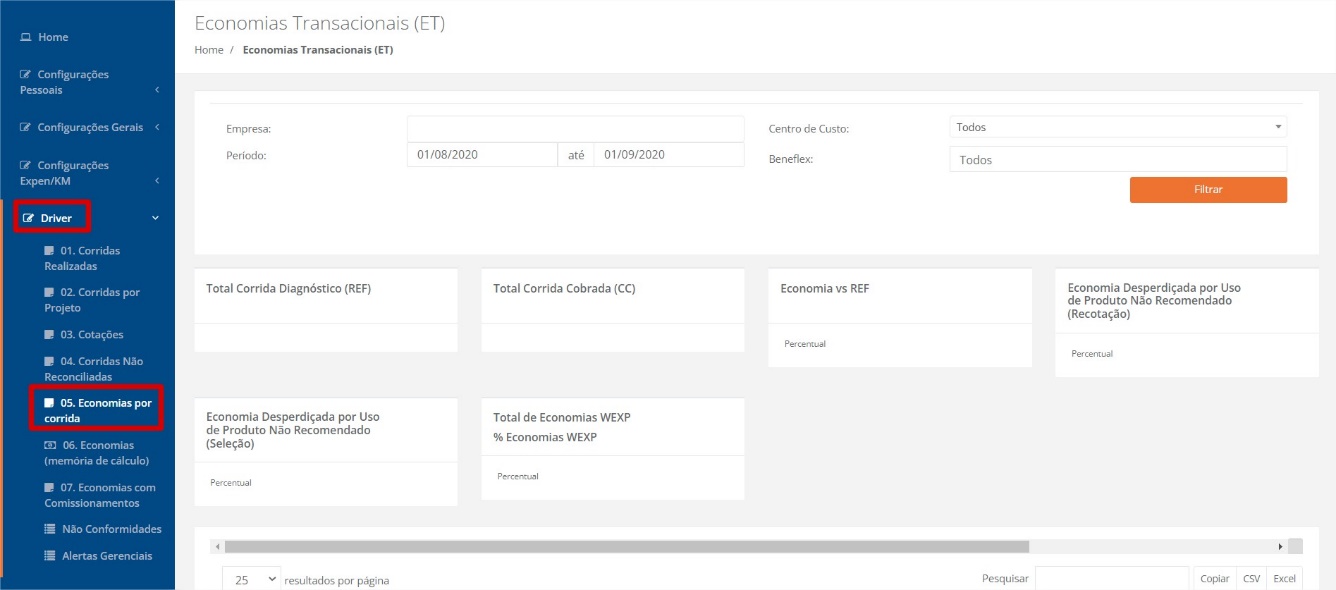
Task: Expand Configurações Pessoais chevron
Action: coord(157,91)
